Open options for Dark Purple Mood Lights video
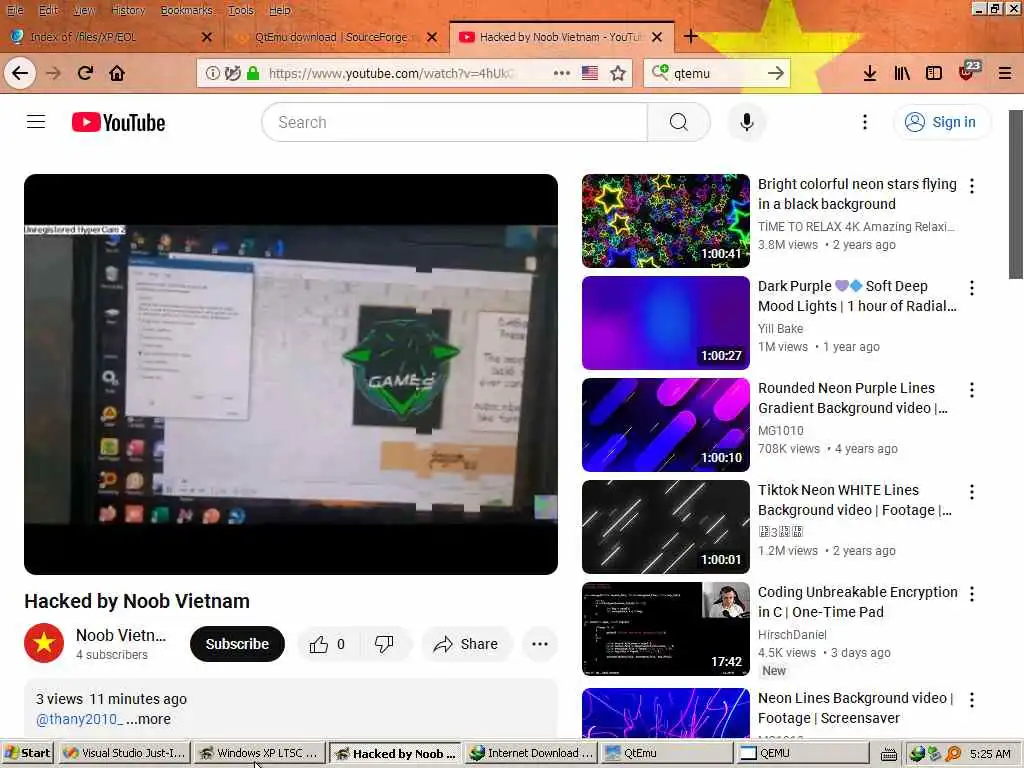Screen dimensions: 1024x768 (x=972, y=288)
